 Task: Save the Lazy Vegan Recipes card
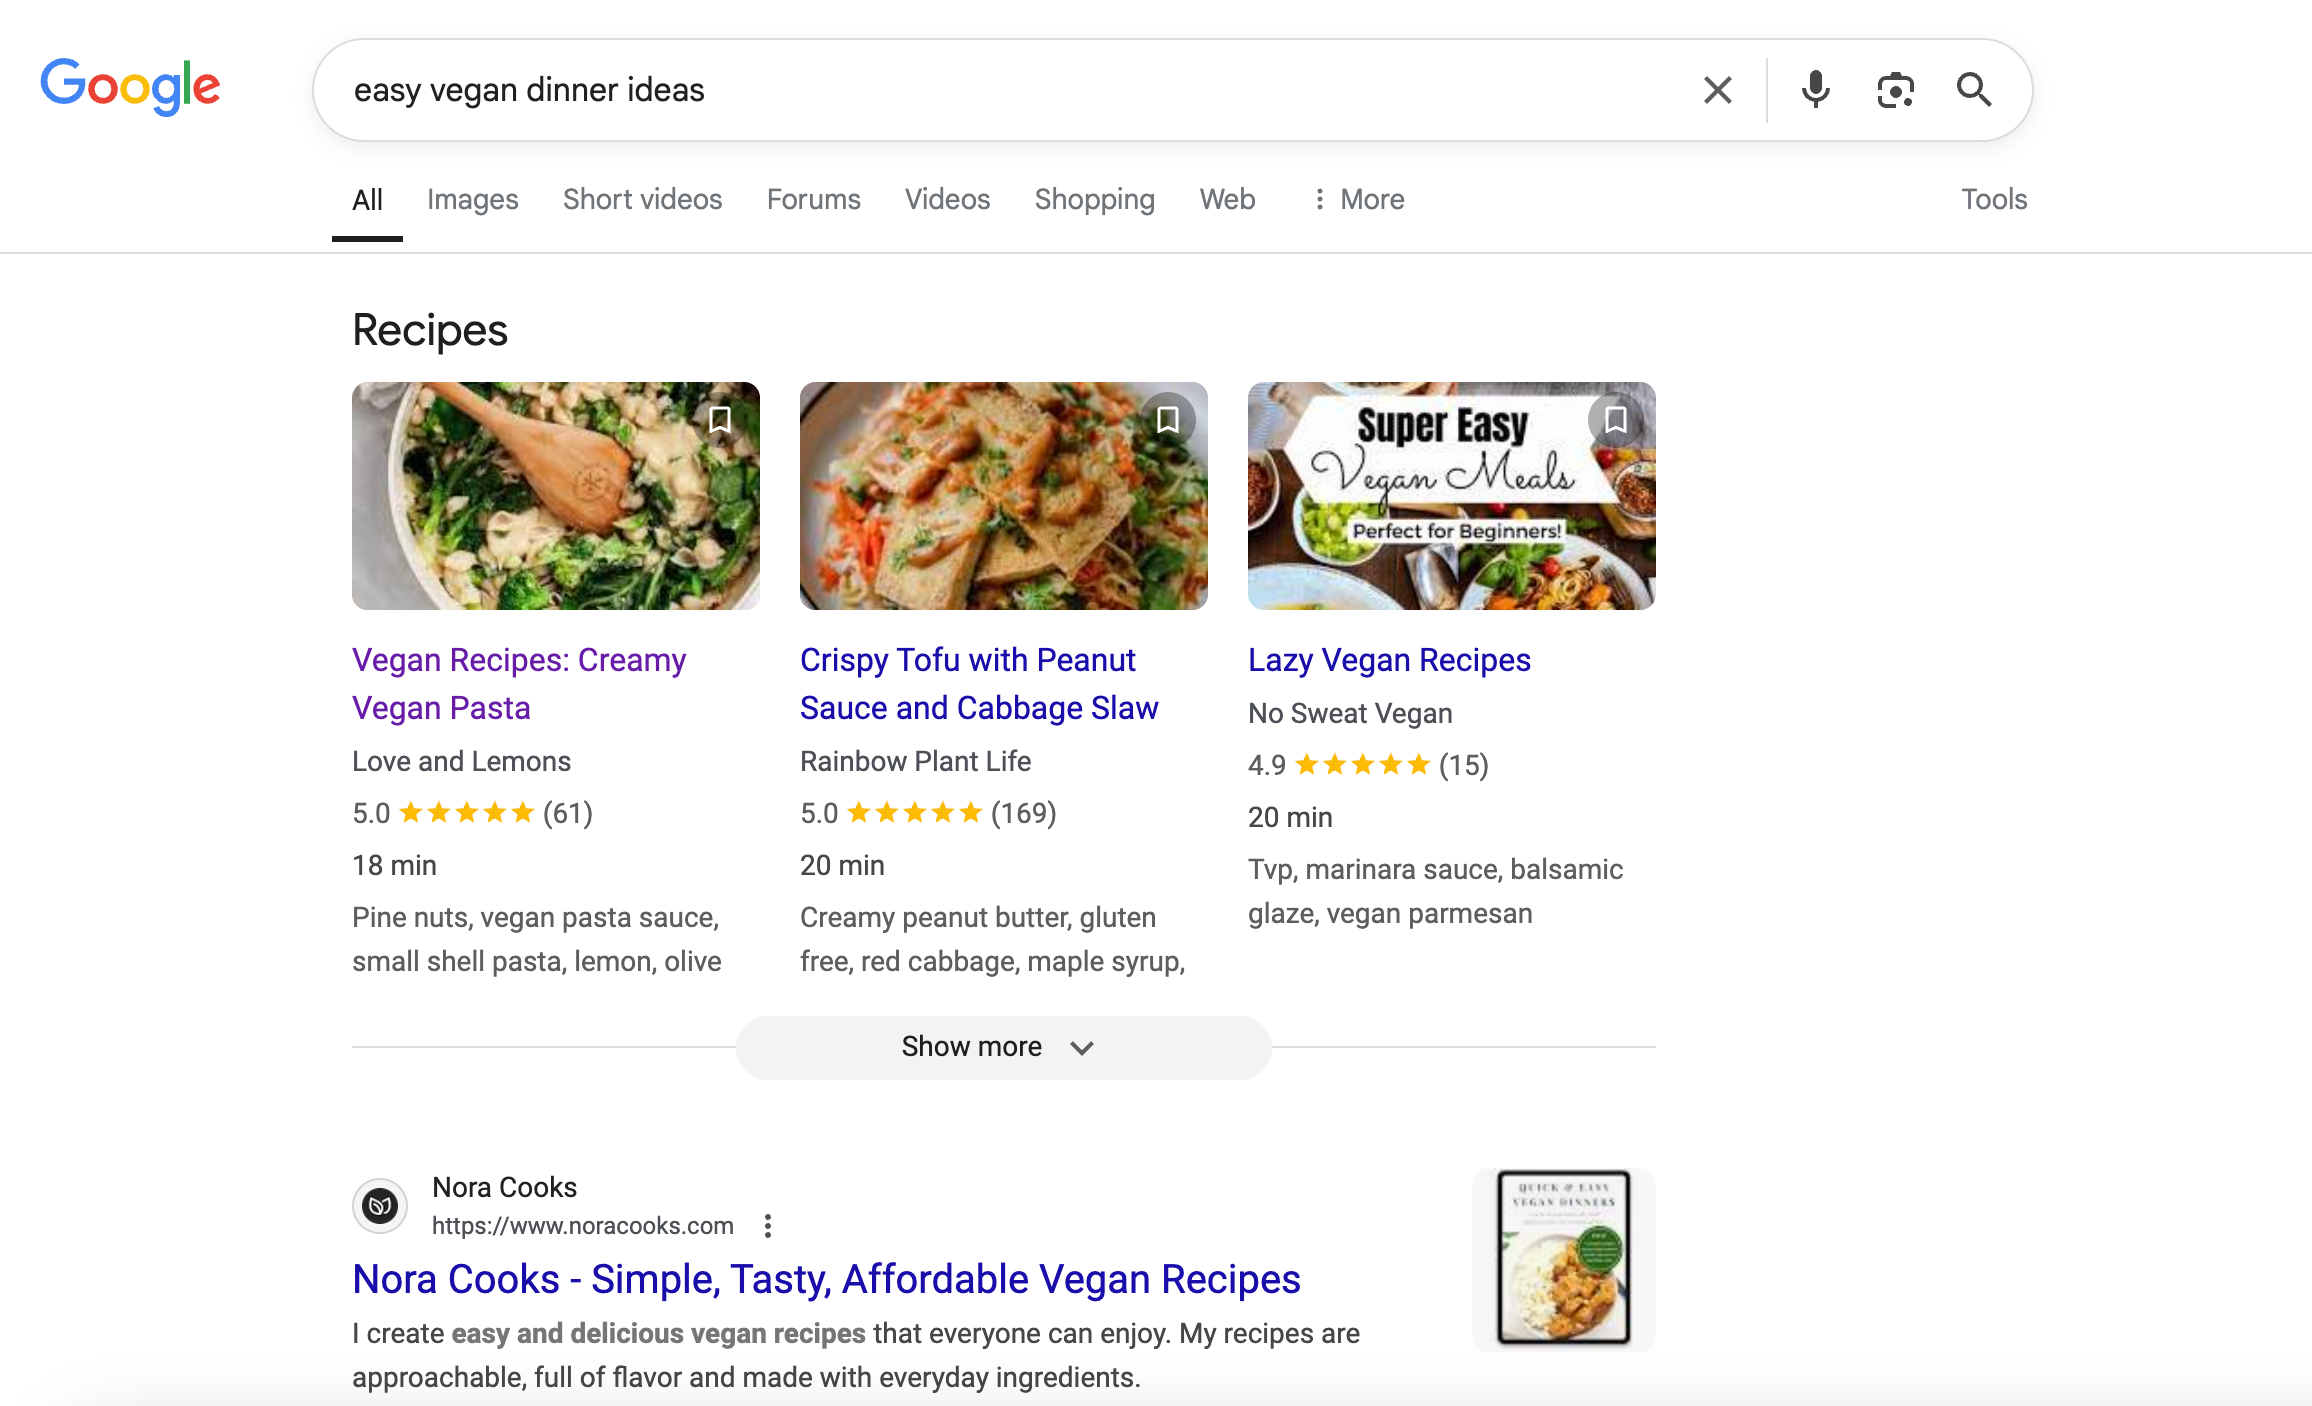pos(1614,420)
